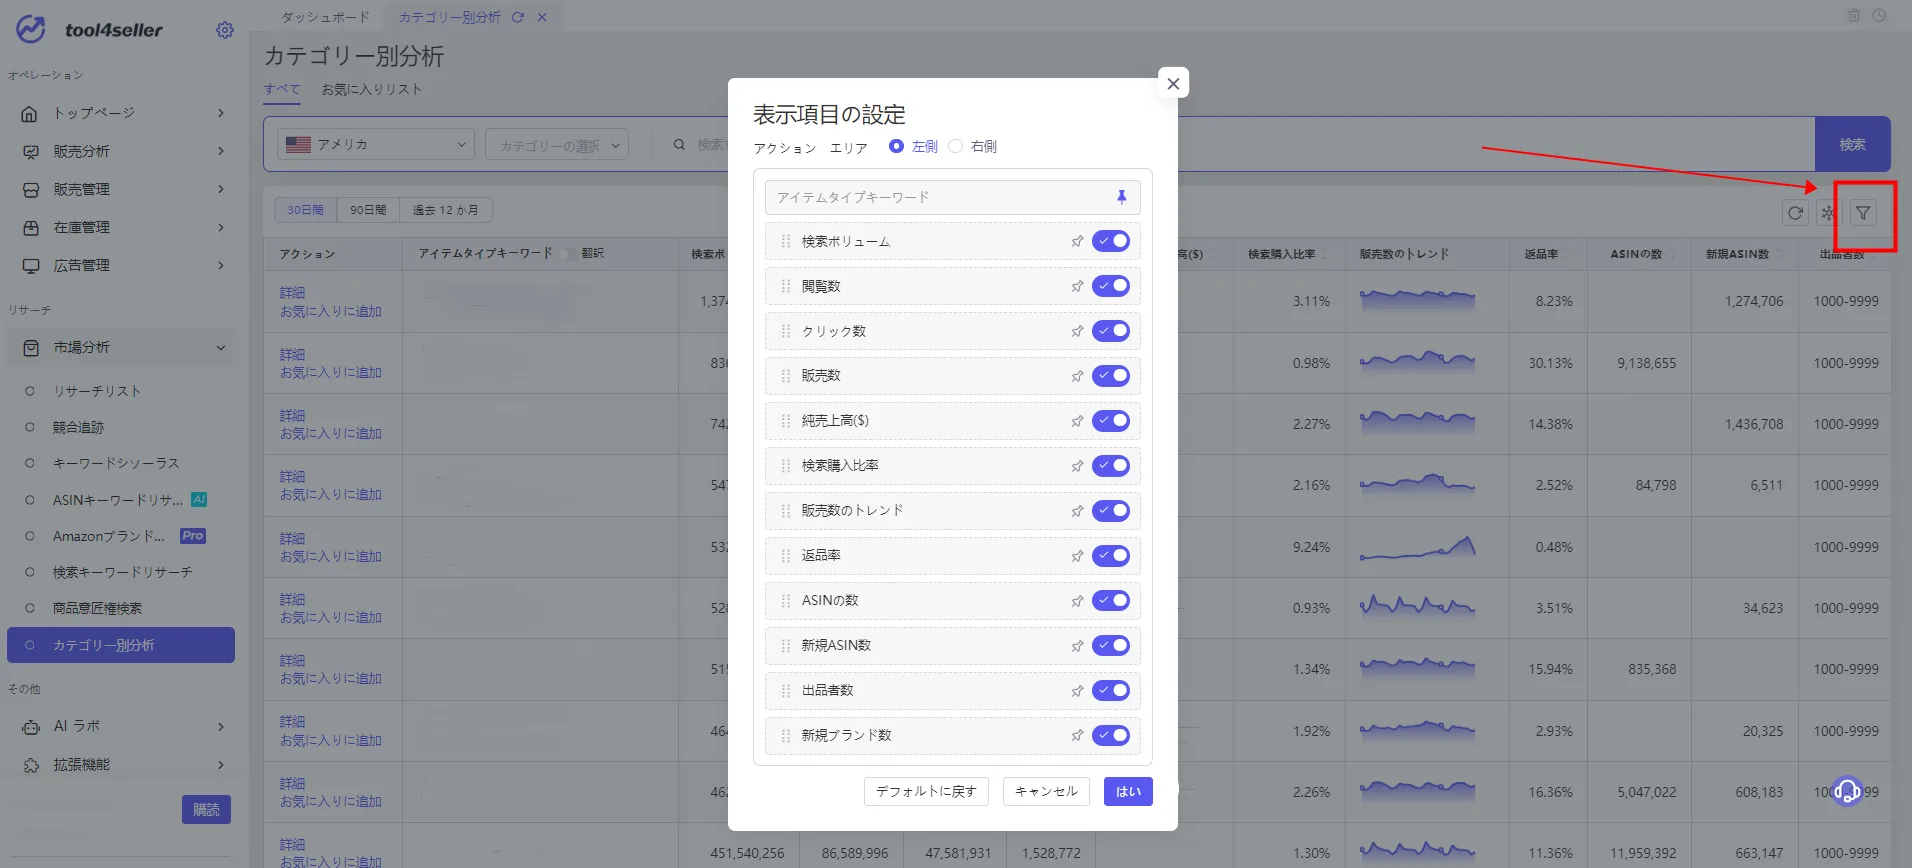
Task: Grab the drag handle of 検索ボリューム row
Action: (x=785, y=241)
